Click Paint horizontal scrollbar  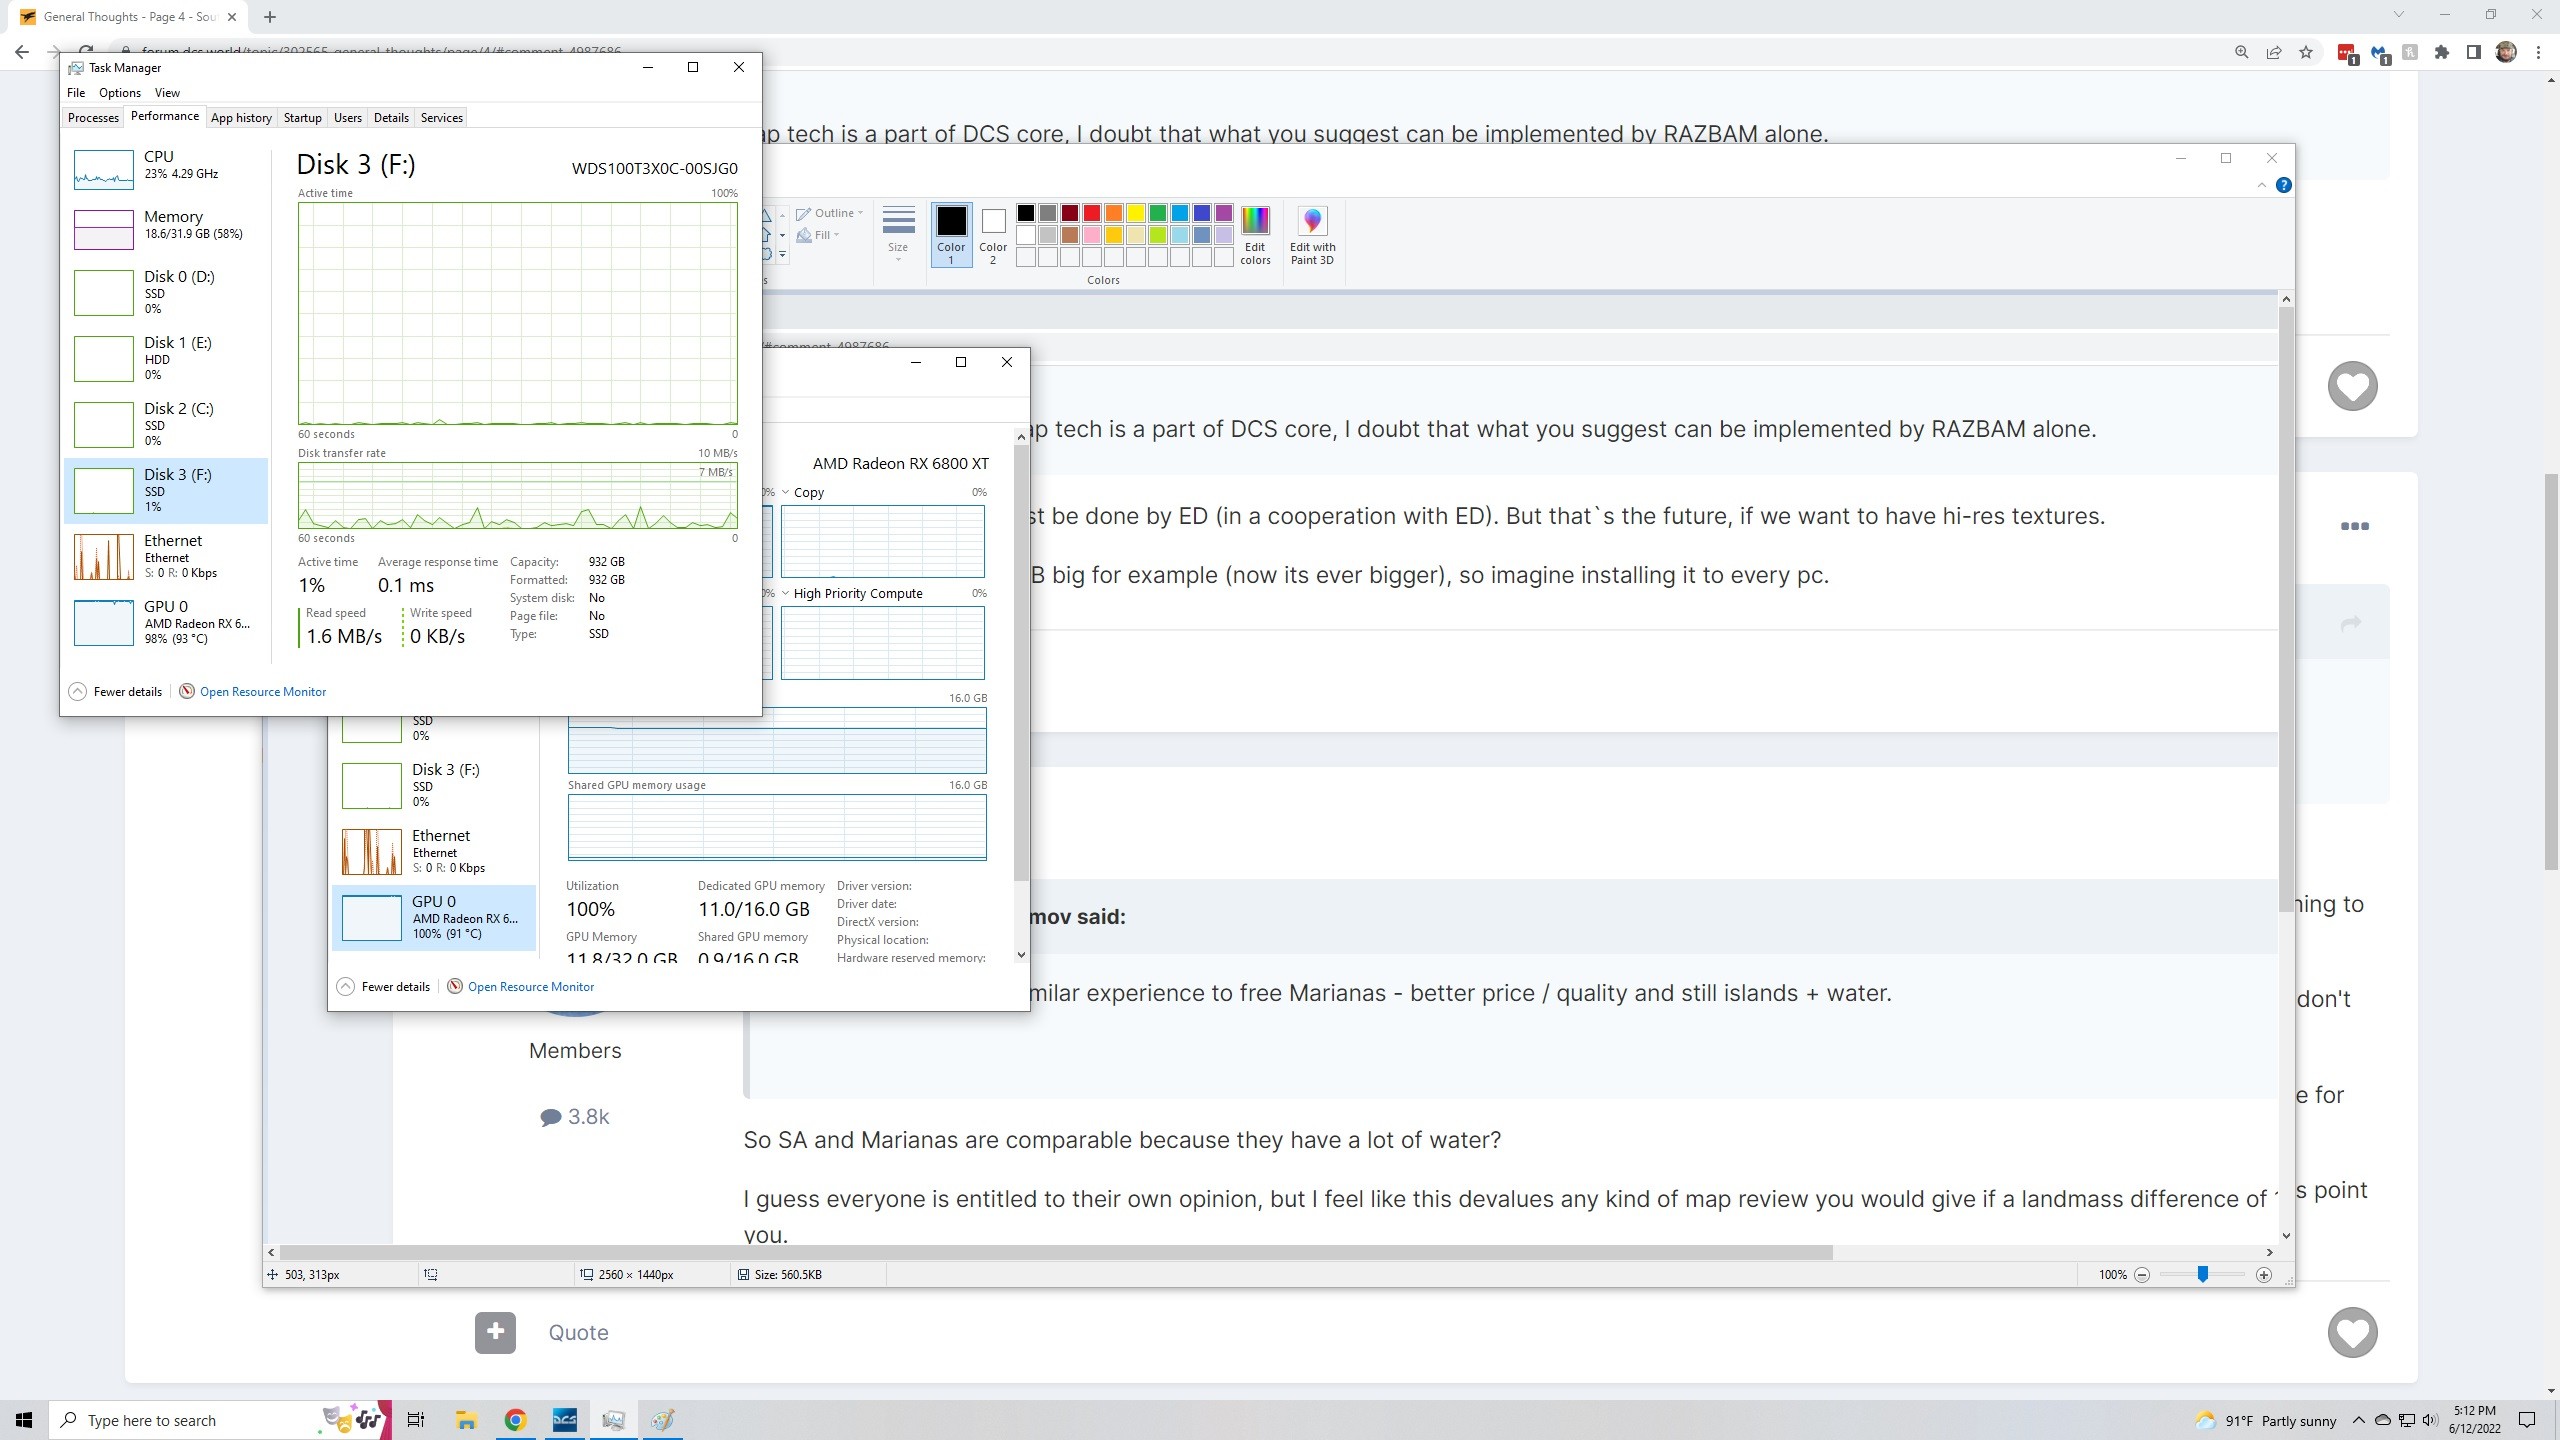(x=1056, y=1252)
